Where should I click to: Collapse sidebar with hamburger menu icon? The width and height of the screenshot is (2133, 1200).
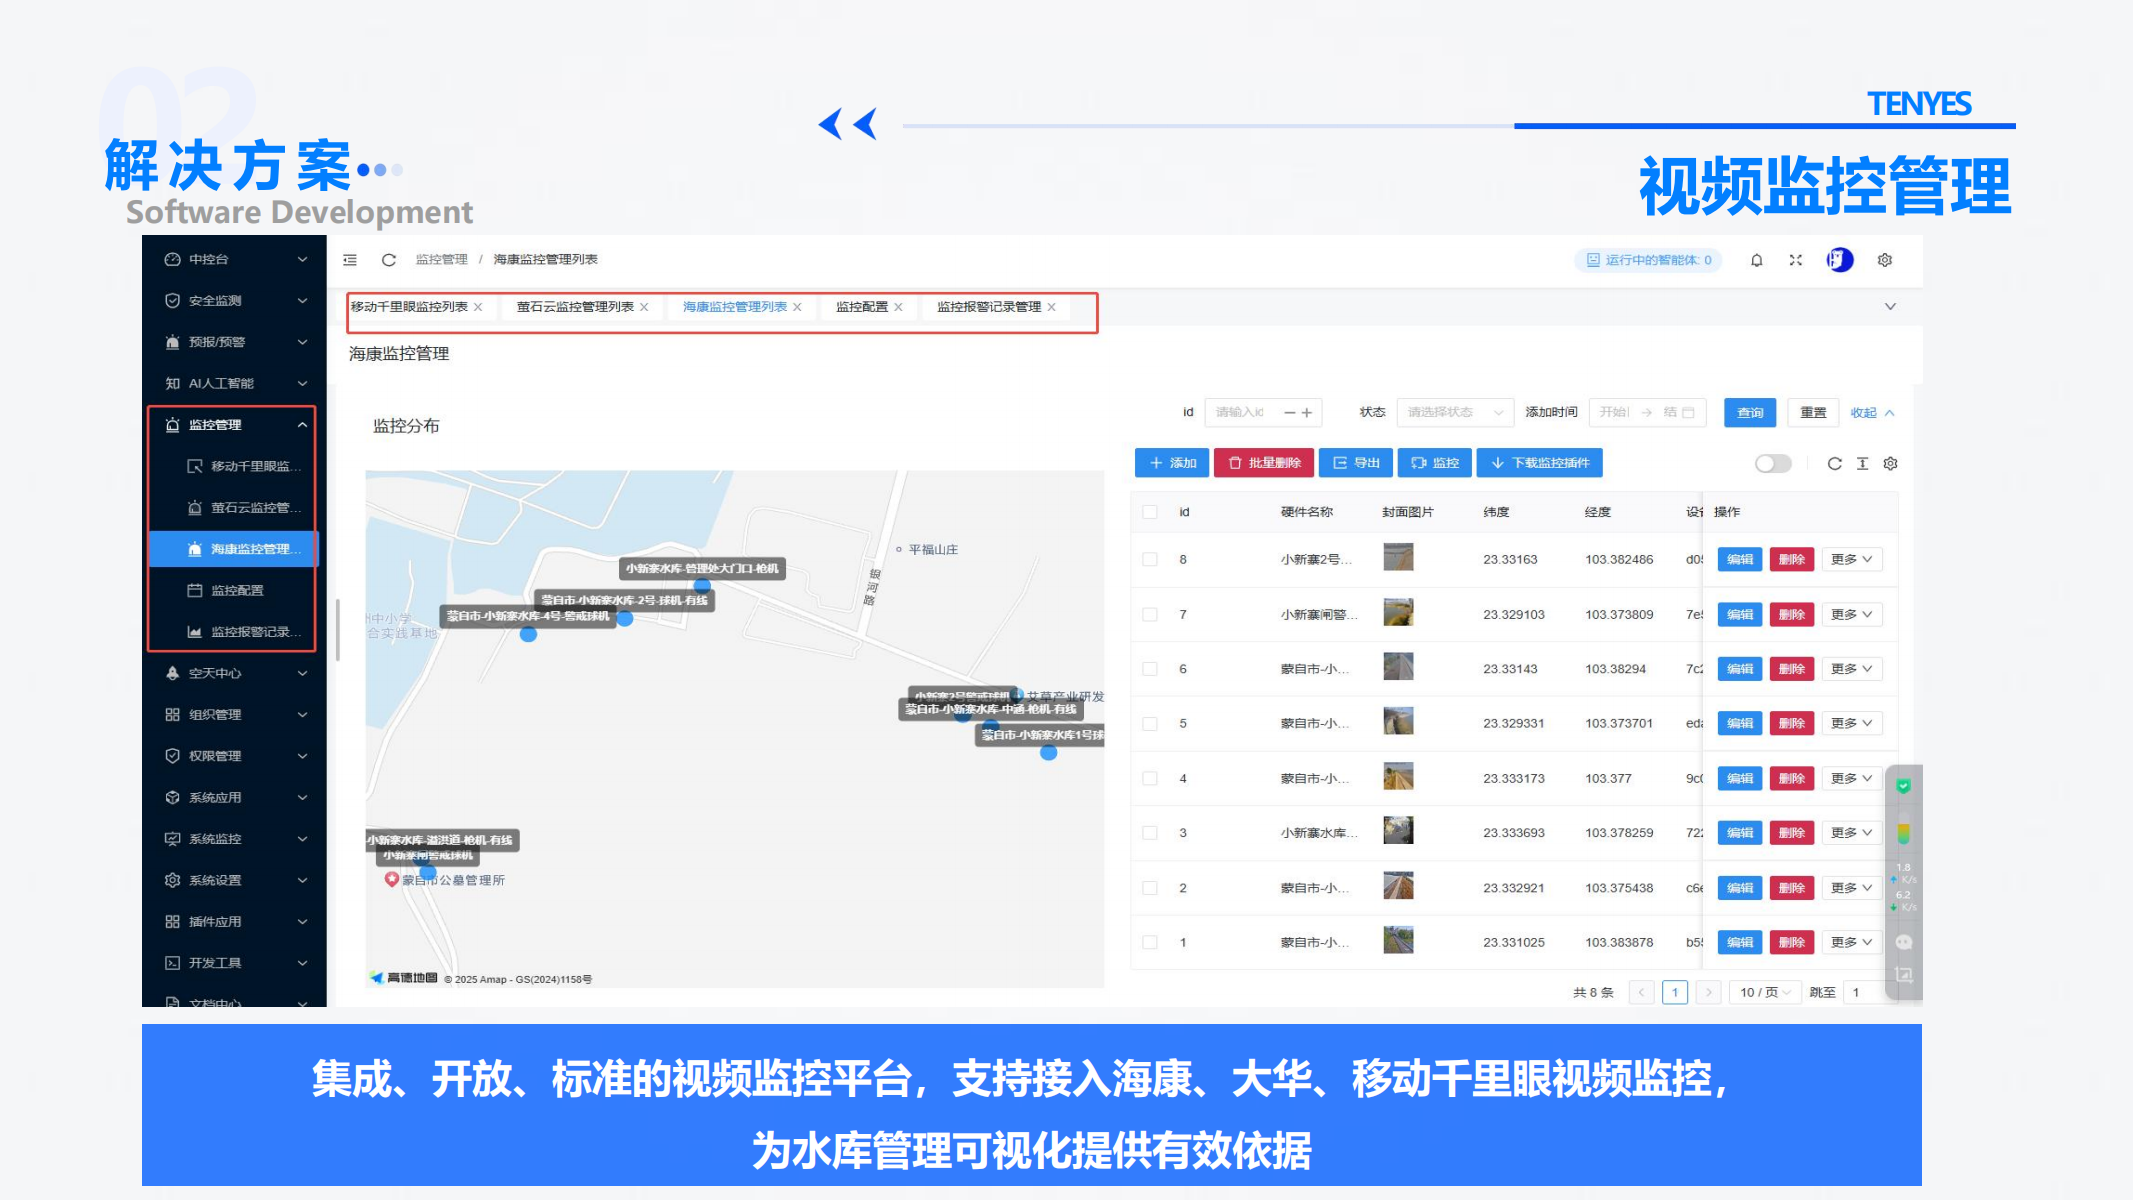coord(350,260)
